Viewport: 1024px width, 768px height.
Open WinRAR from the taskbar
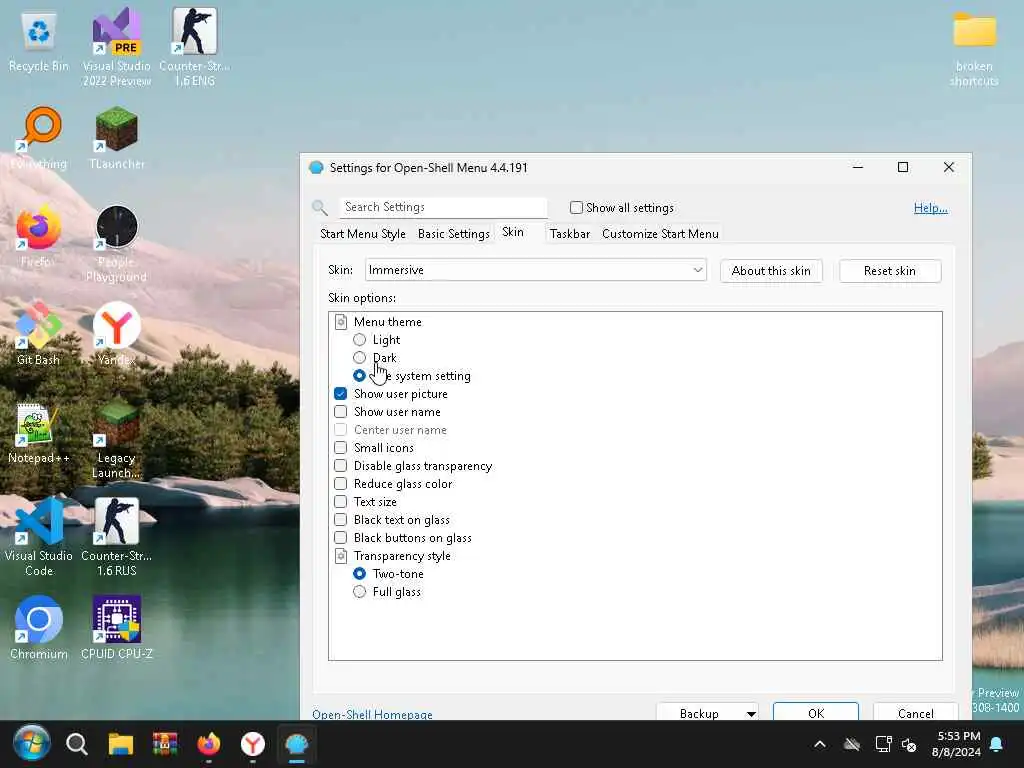coord(165,744)
